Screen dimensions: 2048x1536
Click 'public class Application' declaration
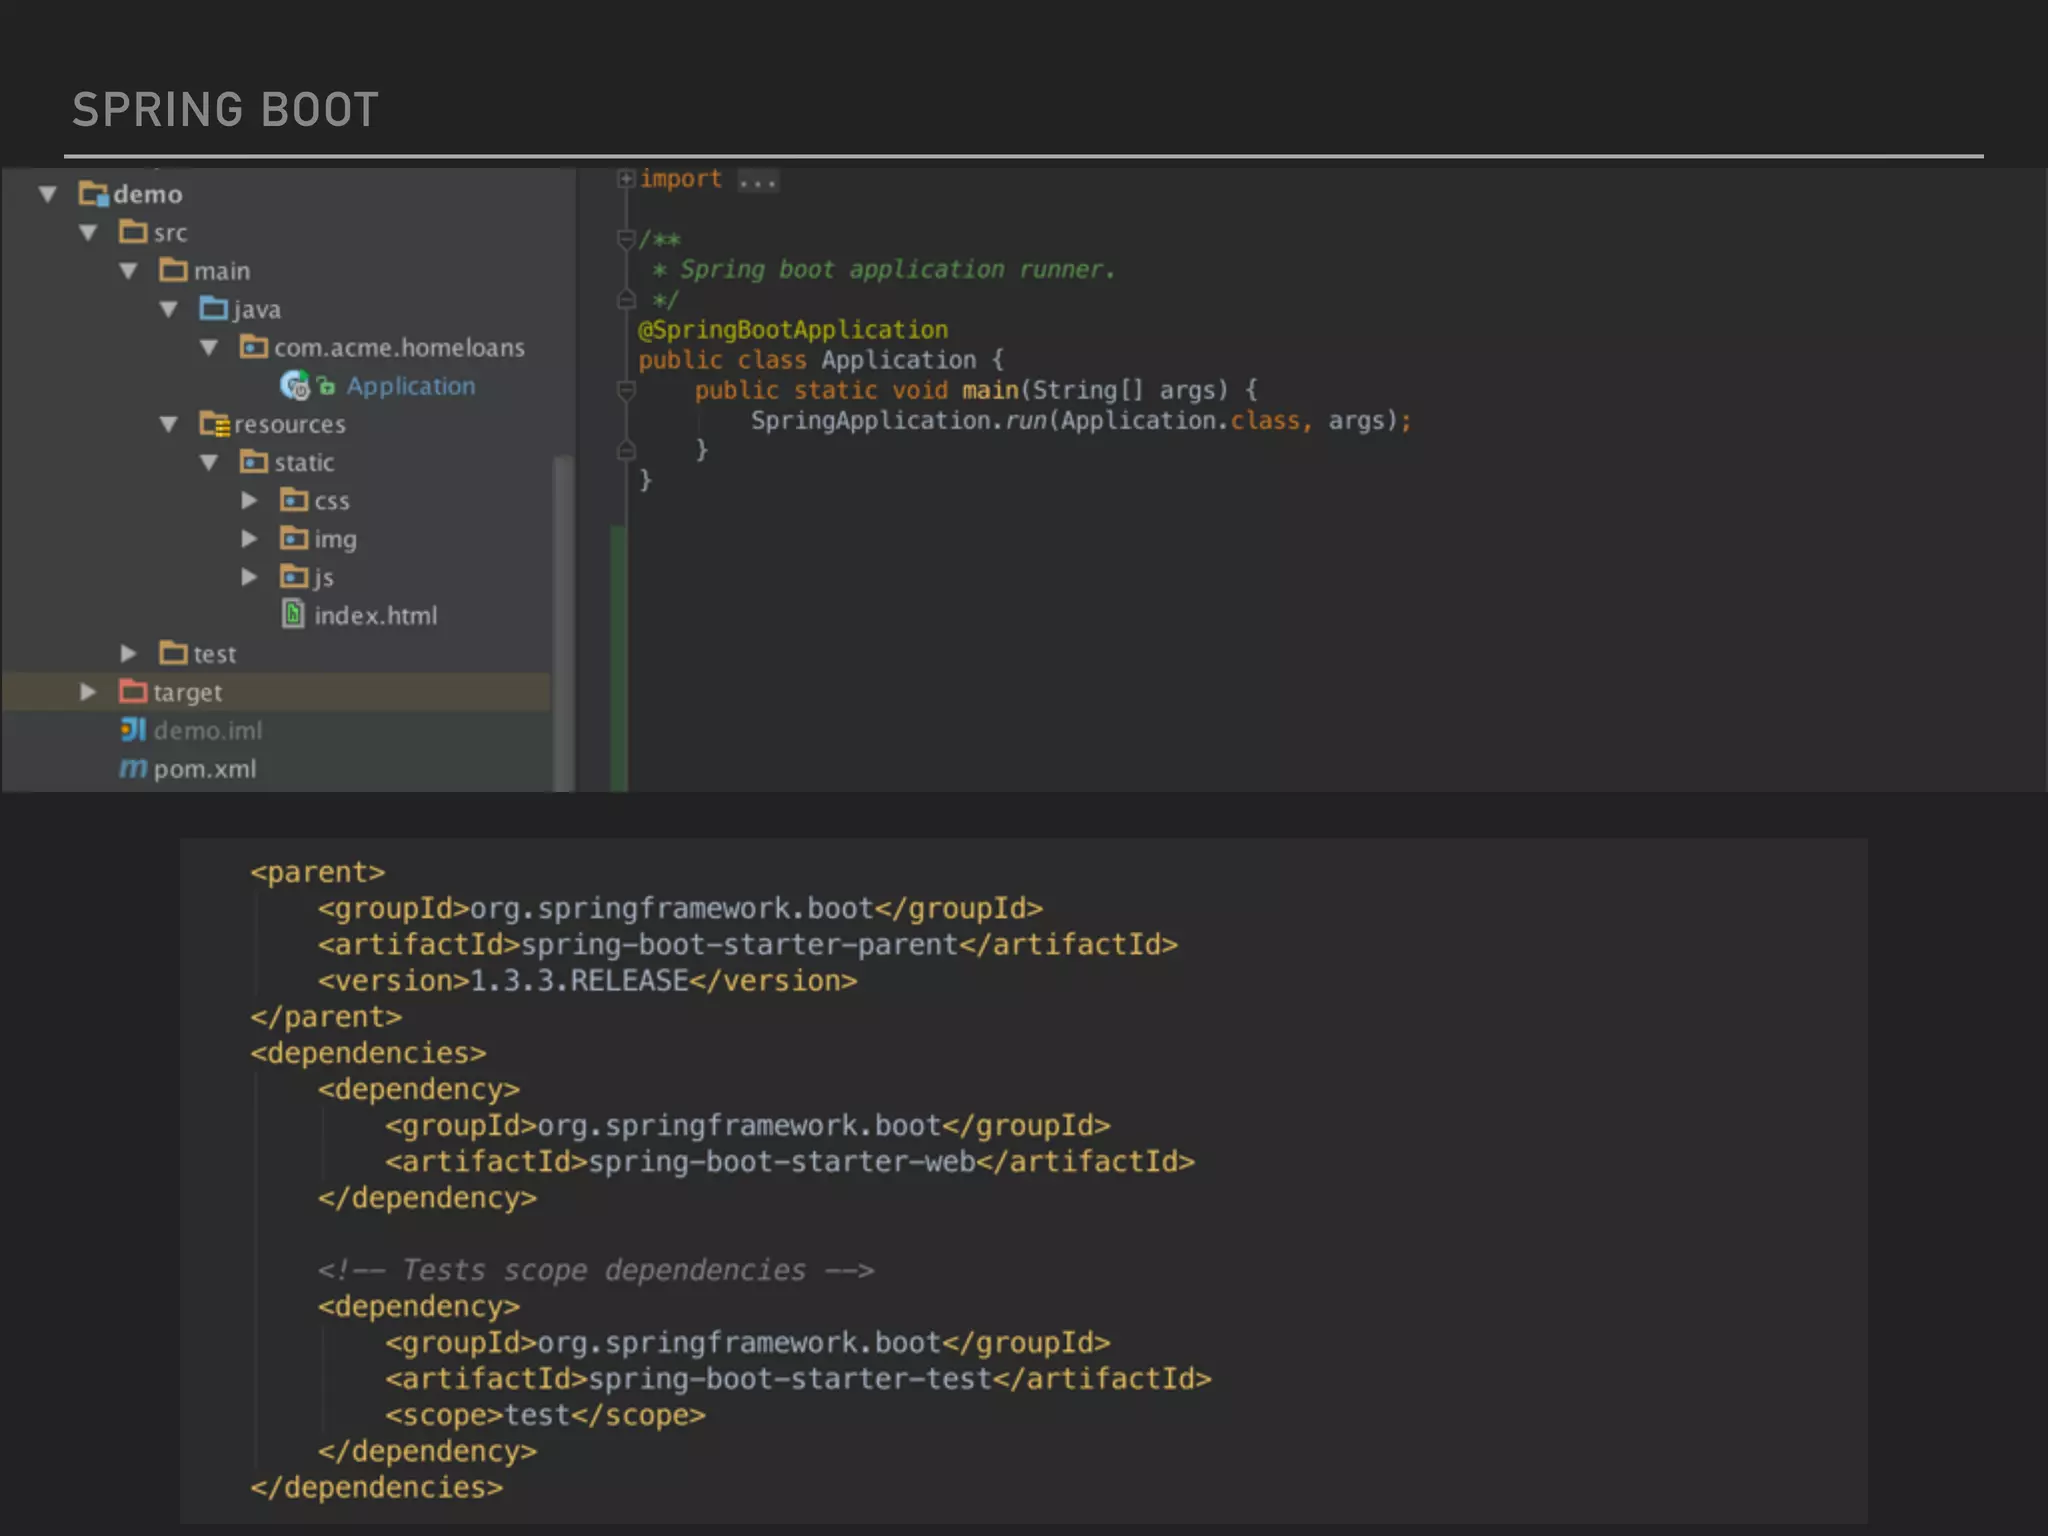(x=807, y=360)
